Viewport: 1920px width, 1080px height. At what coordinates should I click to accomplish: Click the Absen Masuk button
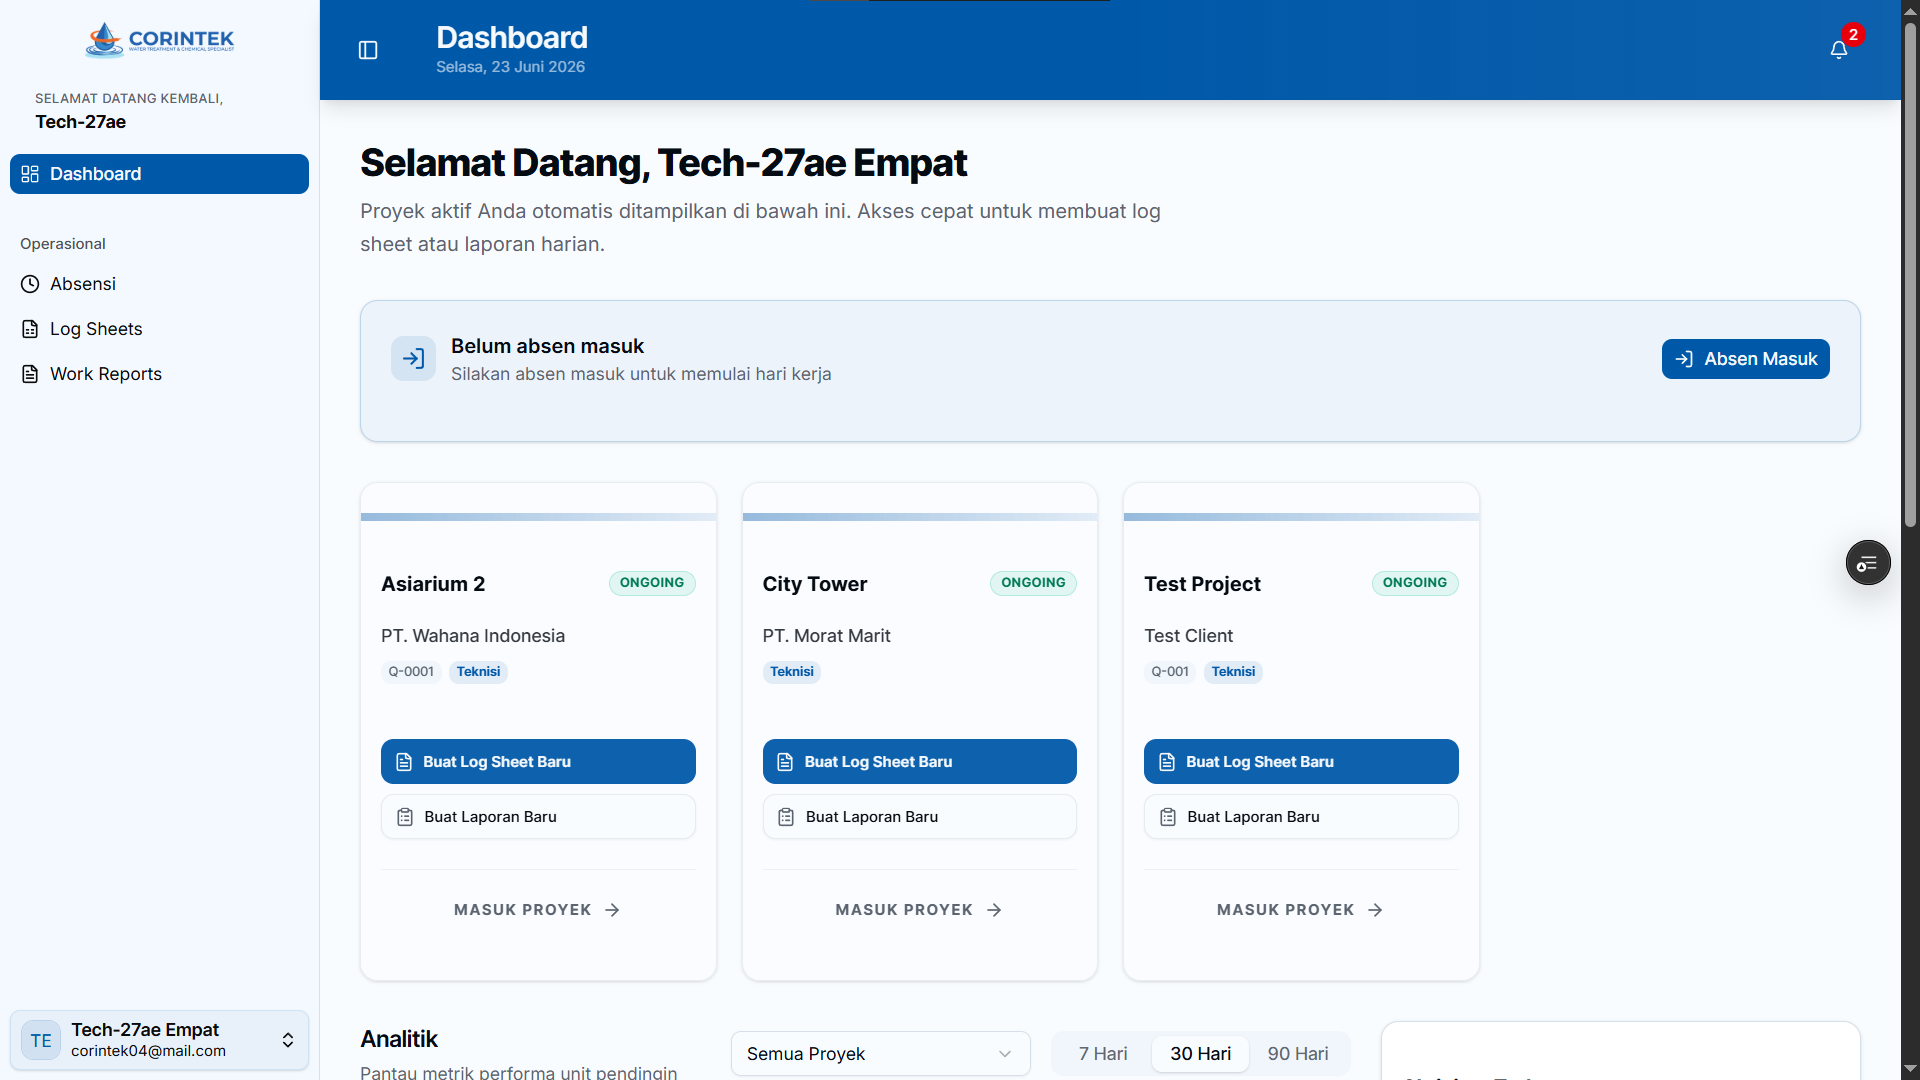1745,359
